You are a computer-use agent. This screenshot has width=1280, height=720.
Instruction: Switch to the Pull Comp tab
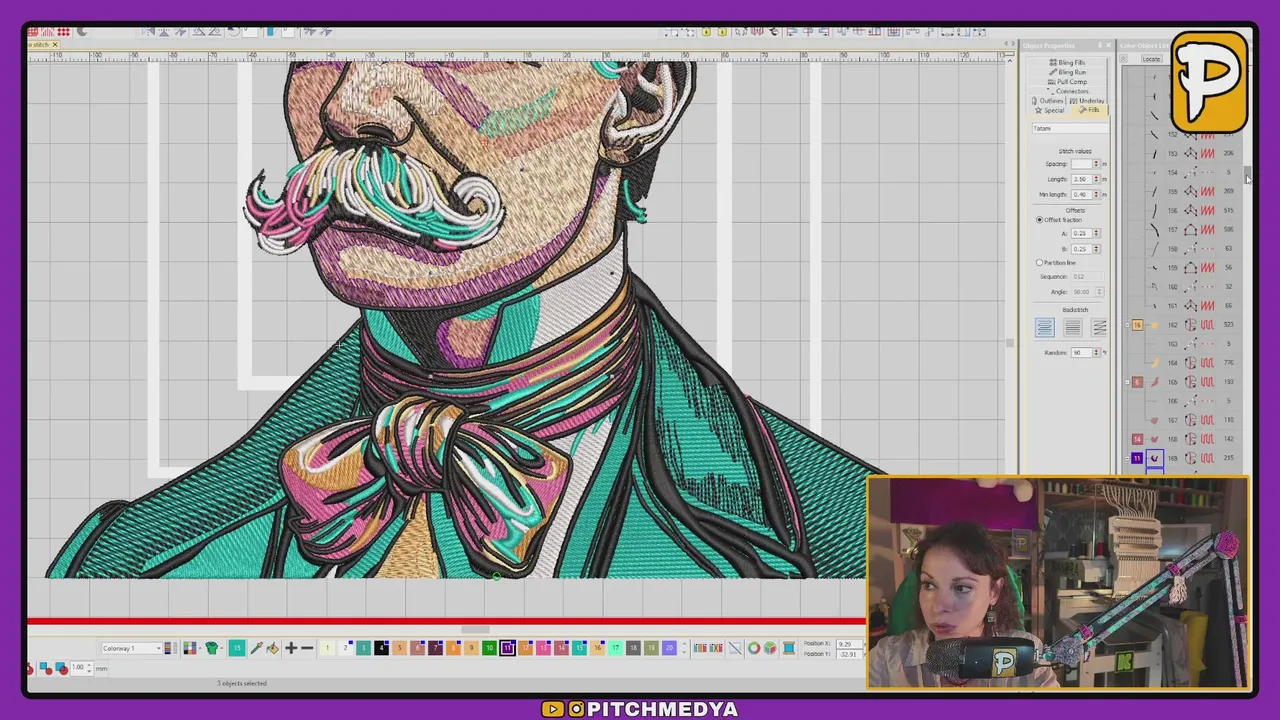[x=1067, y=82]
